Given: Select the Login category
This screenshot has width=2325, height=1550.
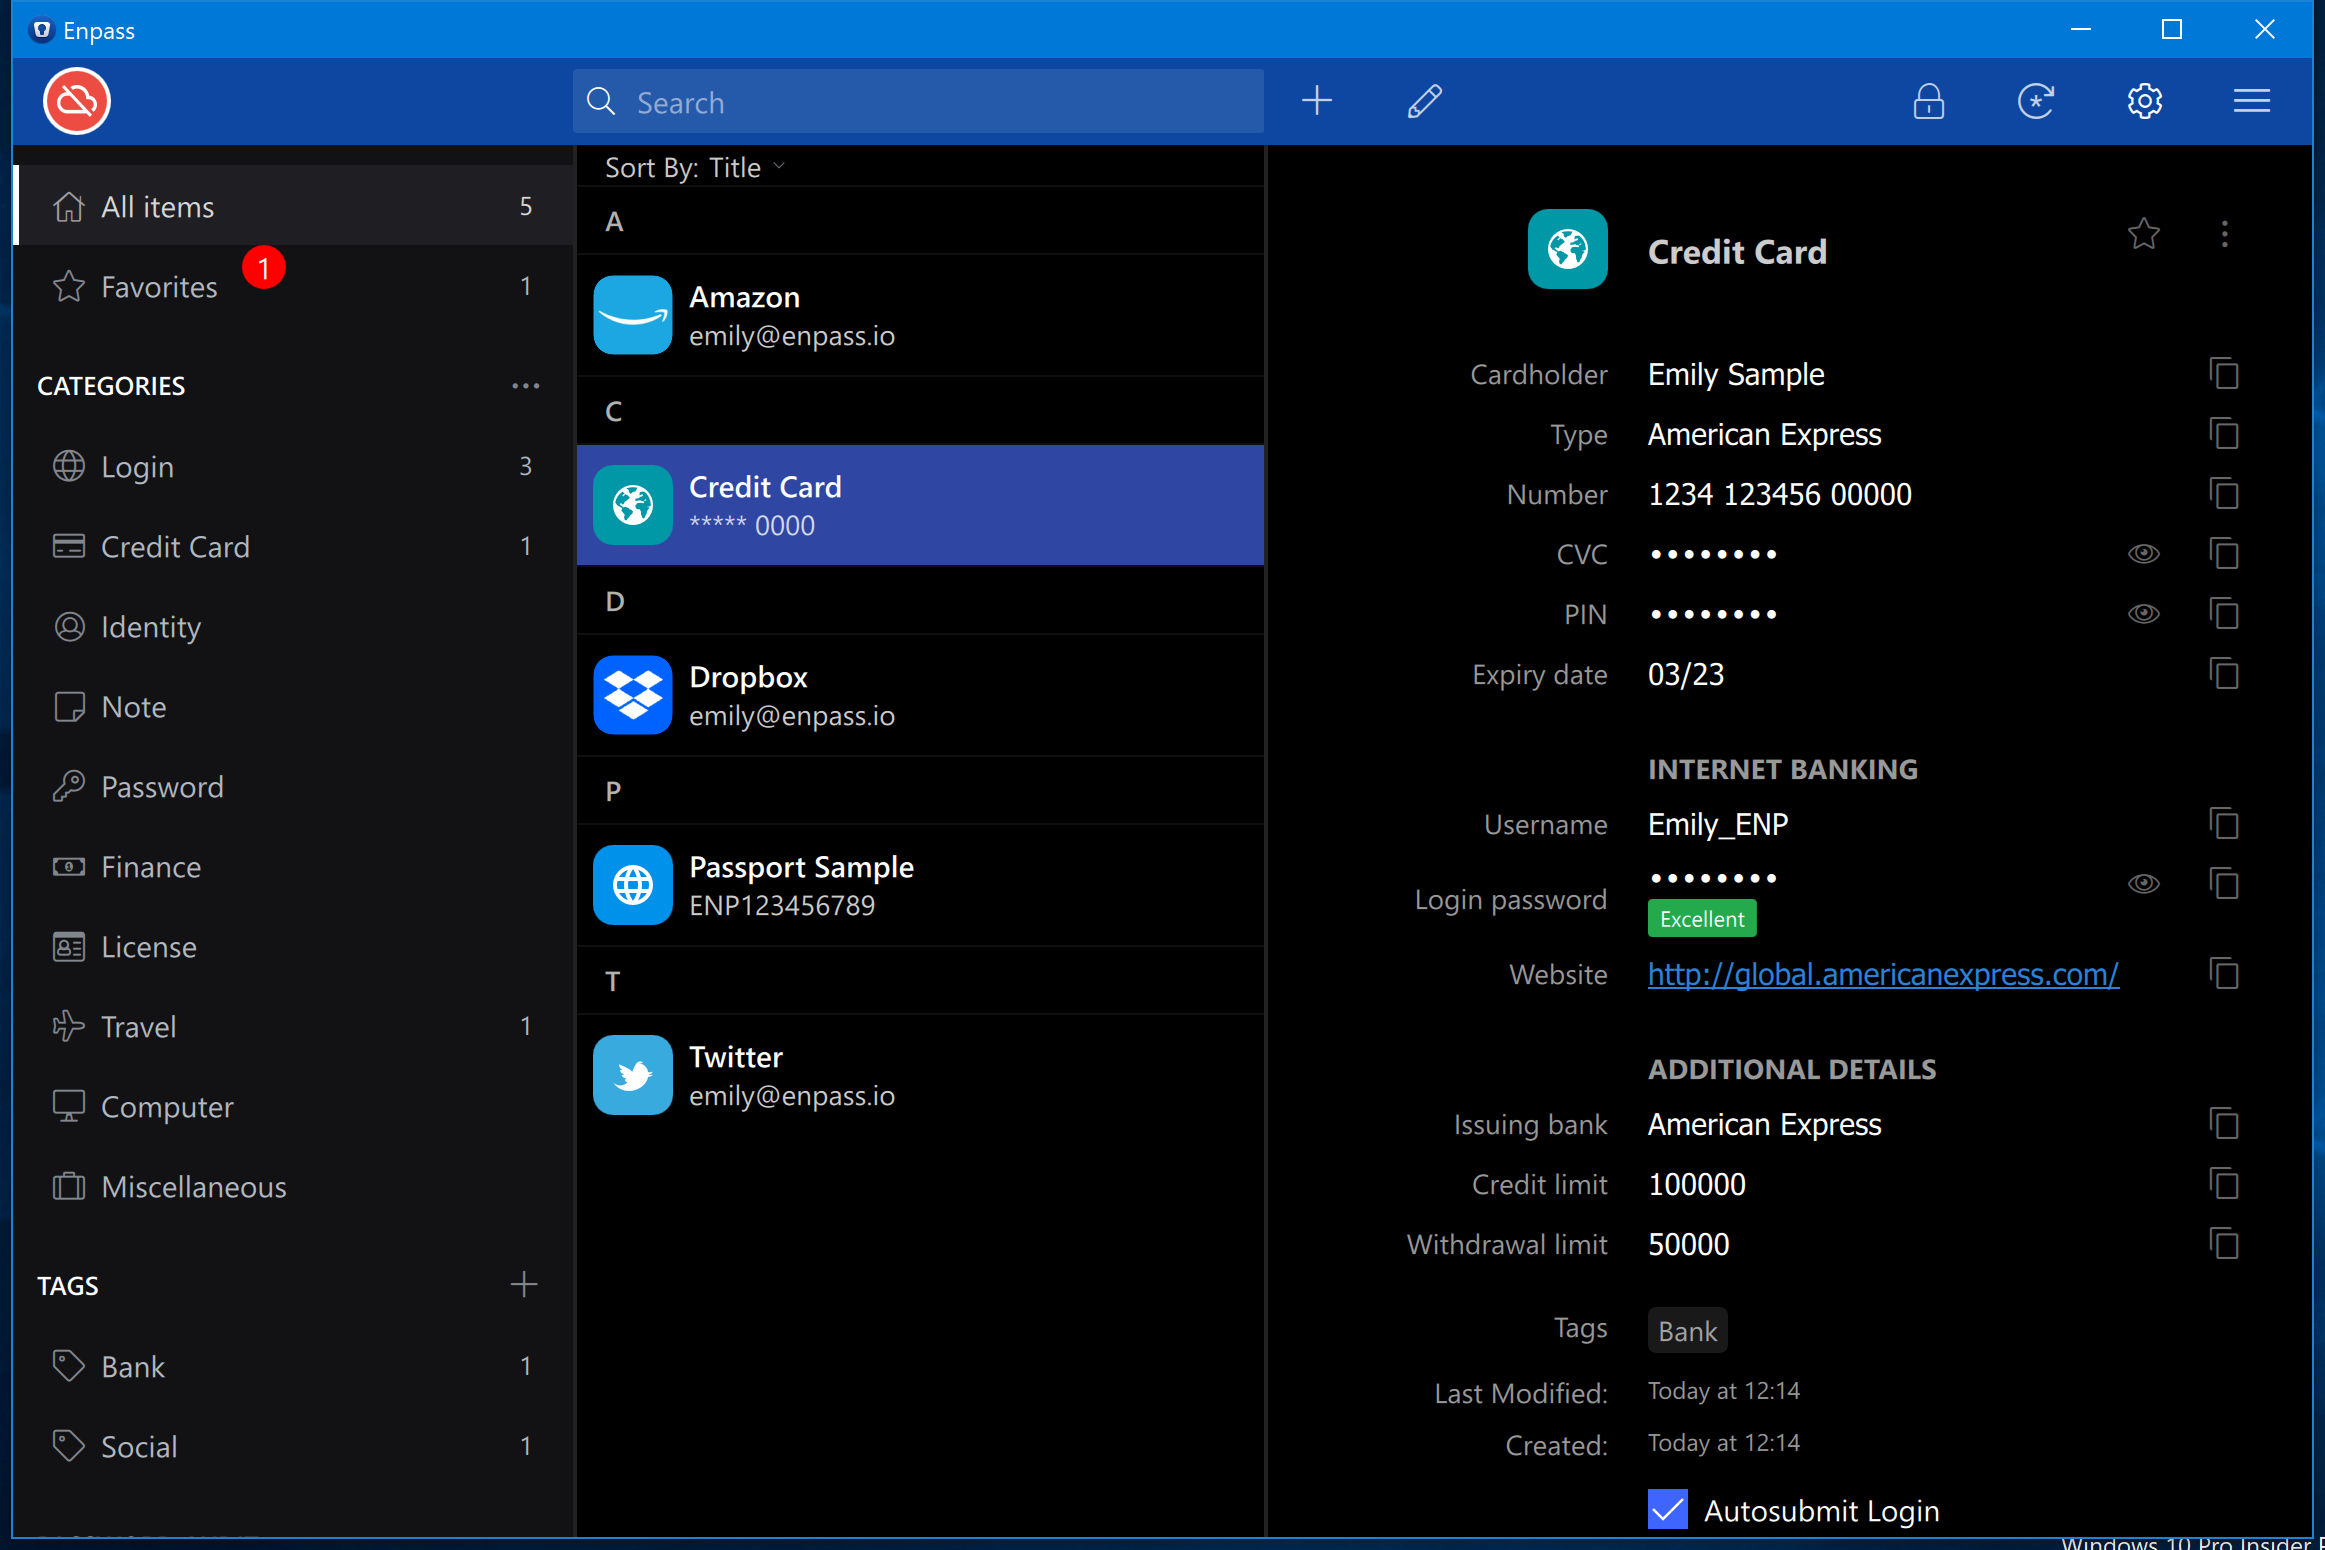Looking at the screenshot, I should (x=295, y=467).
